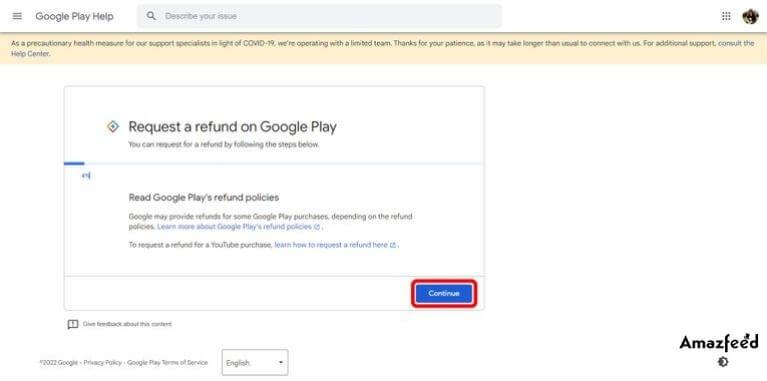
Task: Click Give feedback about this content
Action: pos(127,324)
